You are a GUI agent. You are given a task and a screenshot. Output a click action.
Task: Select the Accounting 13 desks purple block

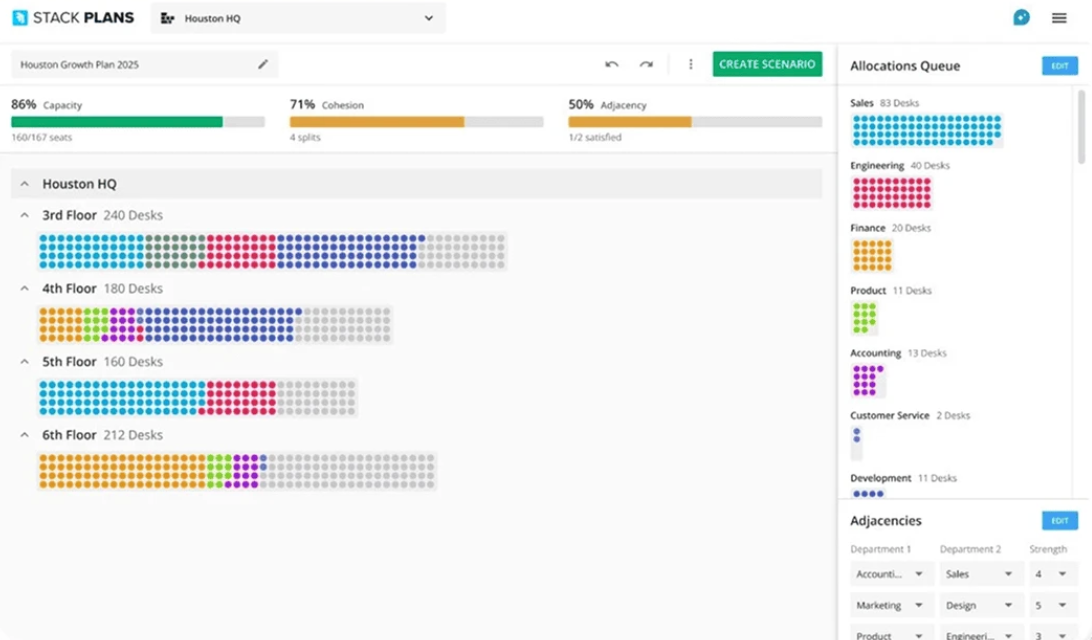(868, 380)
